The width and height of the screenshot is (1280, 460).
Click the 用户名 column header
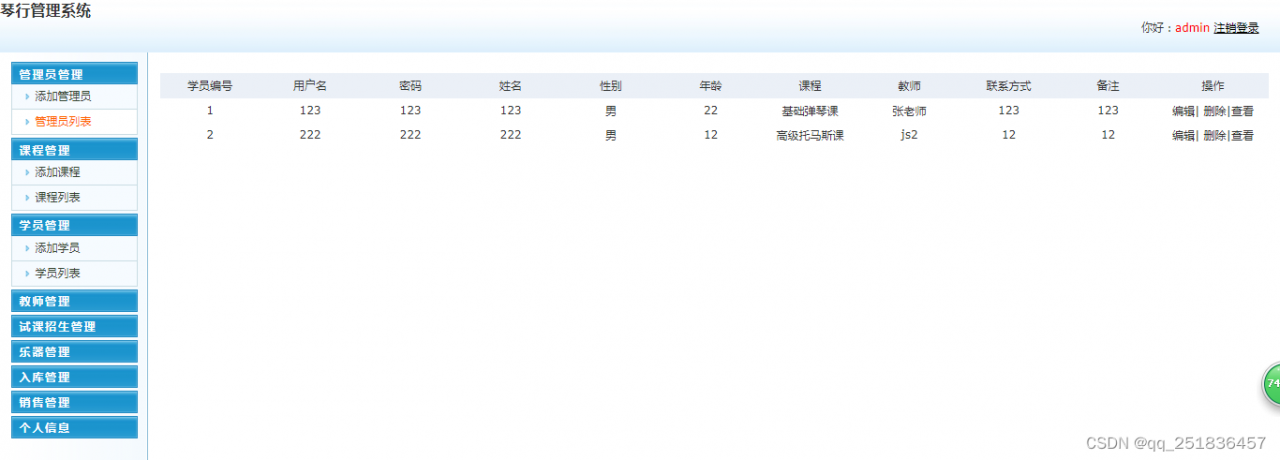310,86
